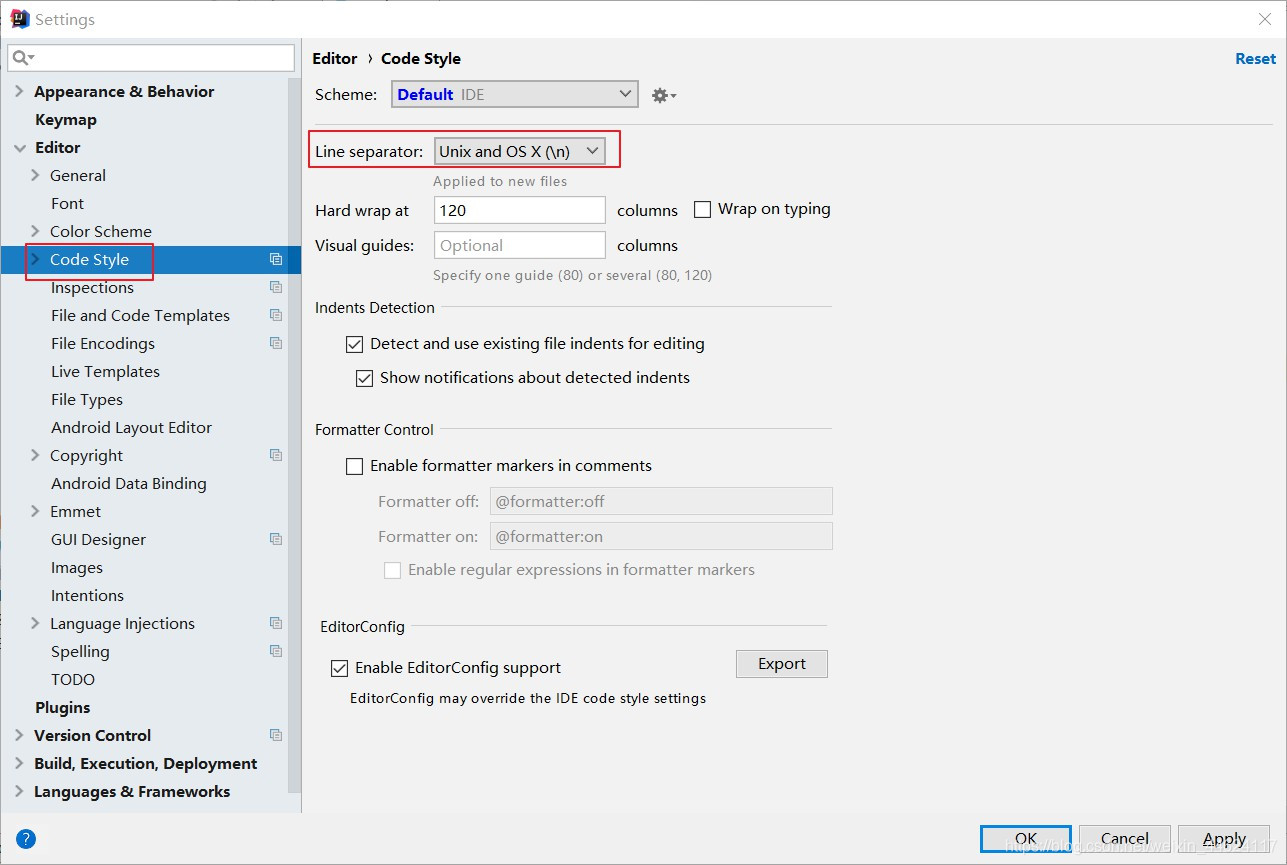Click the project-level icon beside Spelling
The height and width of the screenshot is (865, 1287).
coord(276,651)
